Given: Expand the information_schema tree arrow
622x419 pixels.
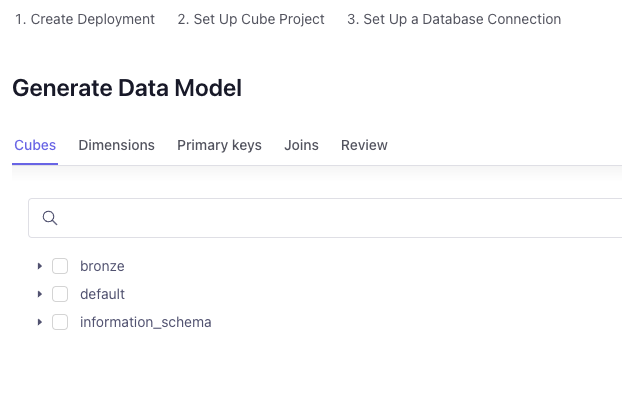Looking at the screenshot, I should [x=40, y=322].
